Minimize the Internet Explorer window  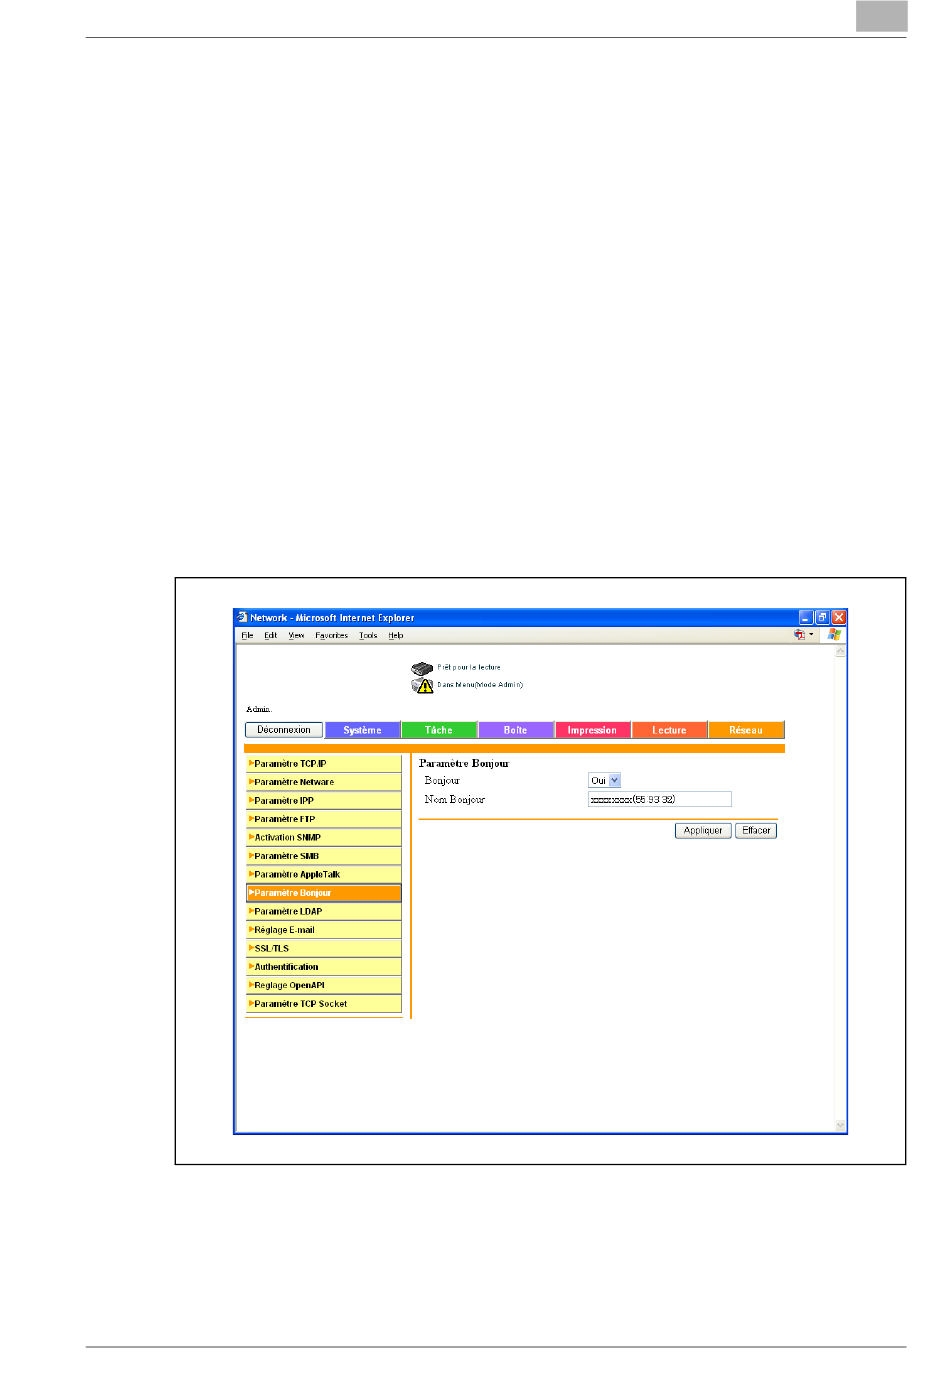(x=806, y=618)
